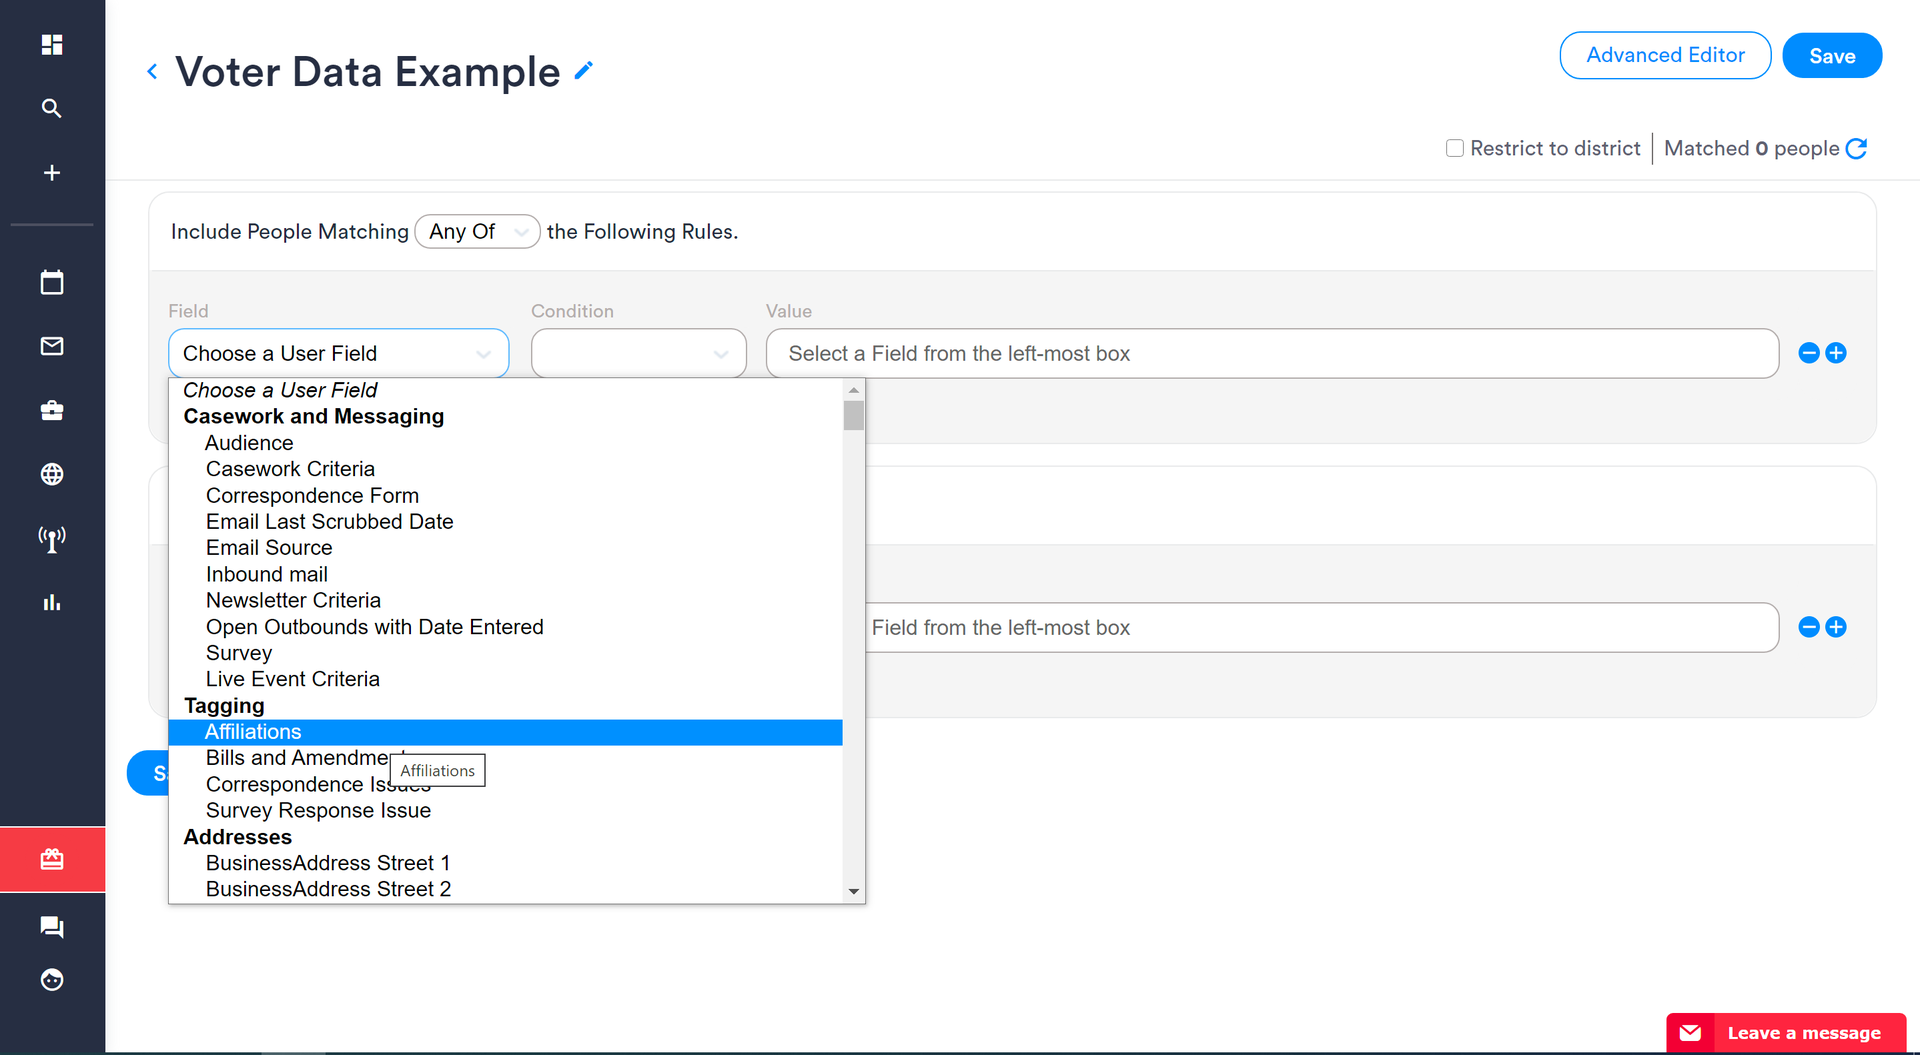
Task: Open the calendar icon in sidebar
Action: click(x=52, y=283)
